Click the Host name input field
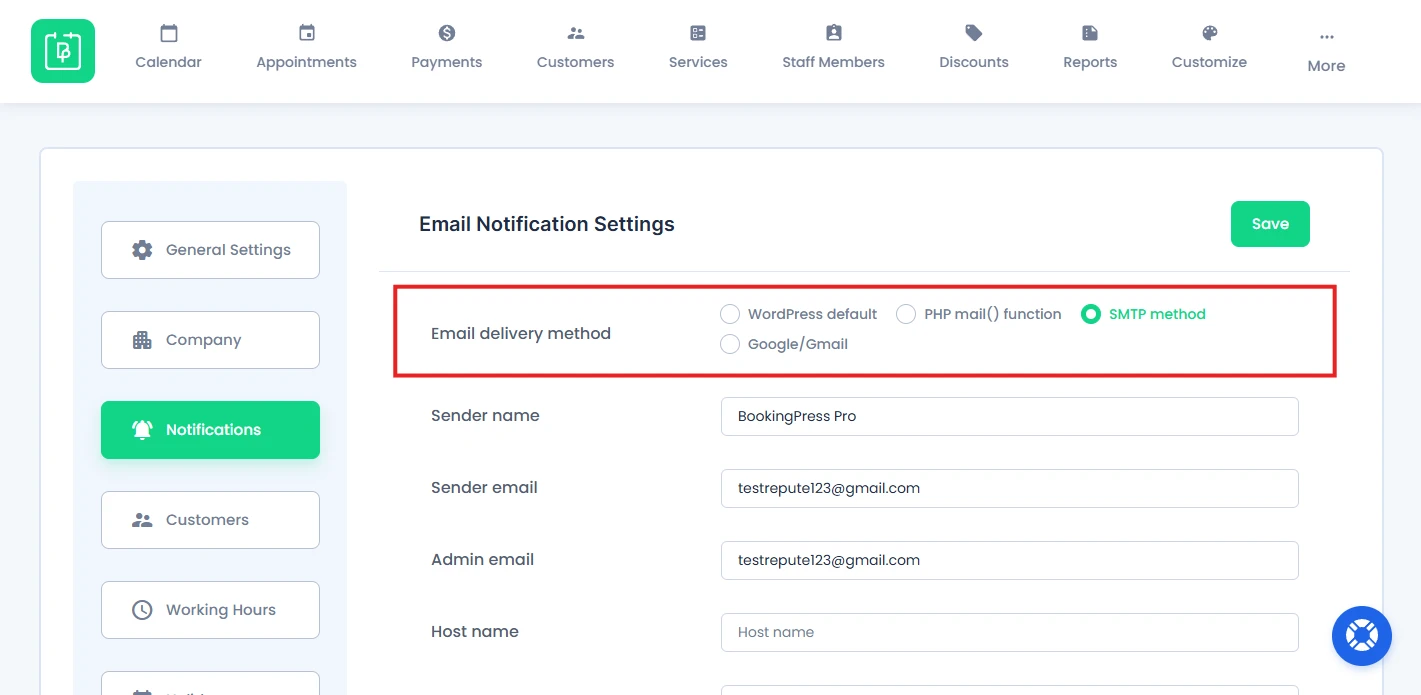 point(1010,632)
